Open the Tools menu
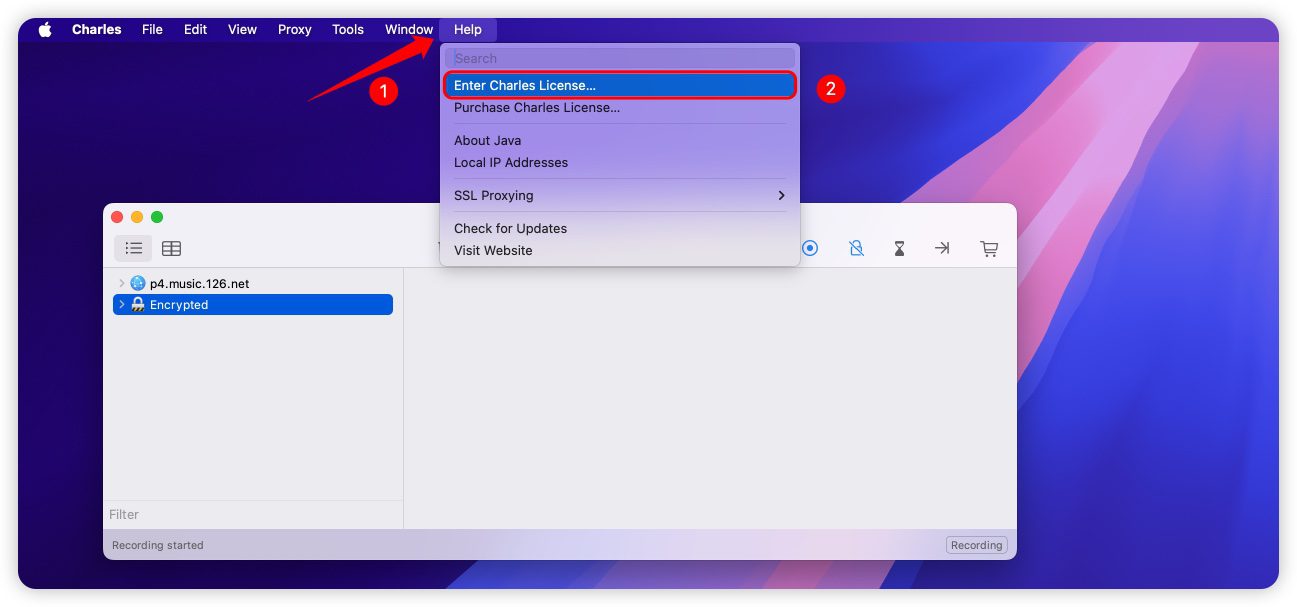1297x607 pixels. (x=348, y=30)
